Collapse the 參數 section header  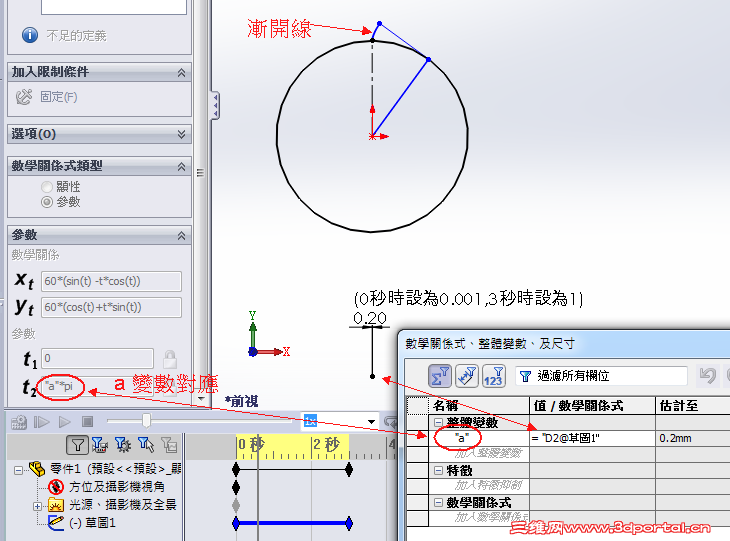point(182,236)
